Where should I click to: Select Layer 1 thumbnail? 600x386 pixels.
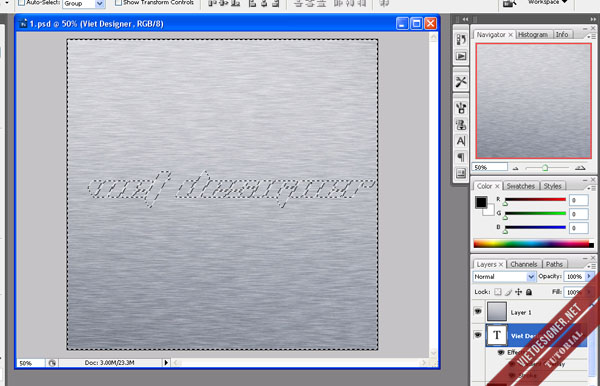[497, 311]
